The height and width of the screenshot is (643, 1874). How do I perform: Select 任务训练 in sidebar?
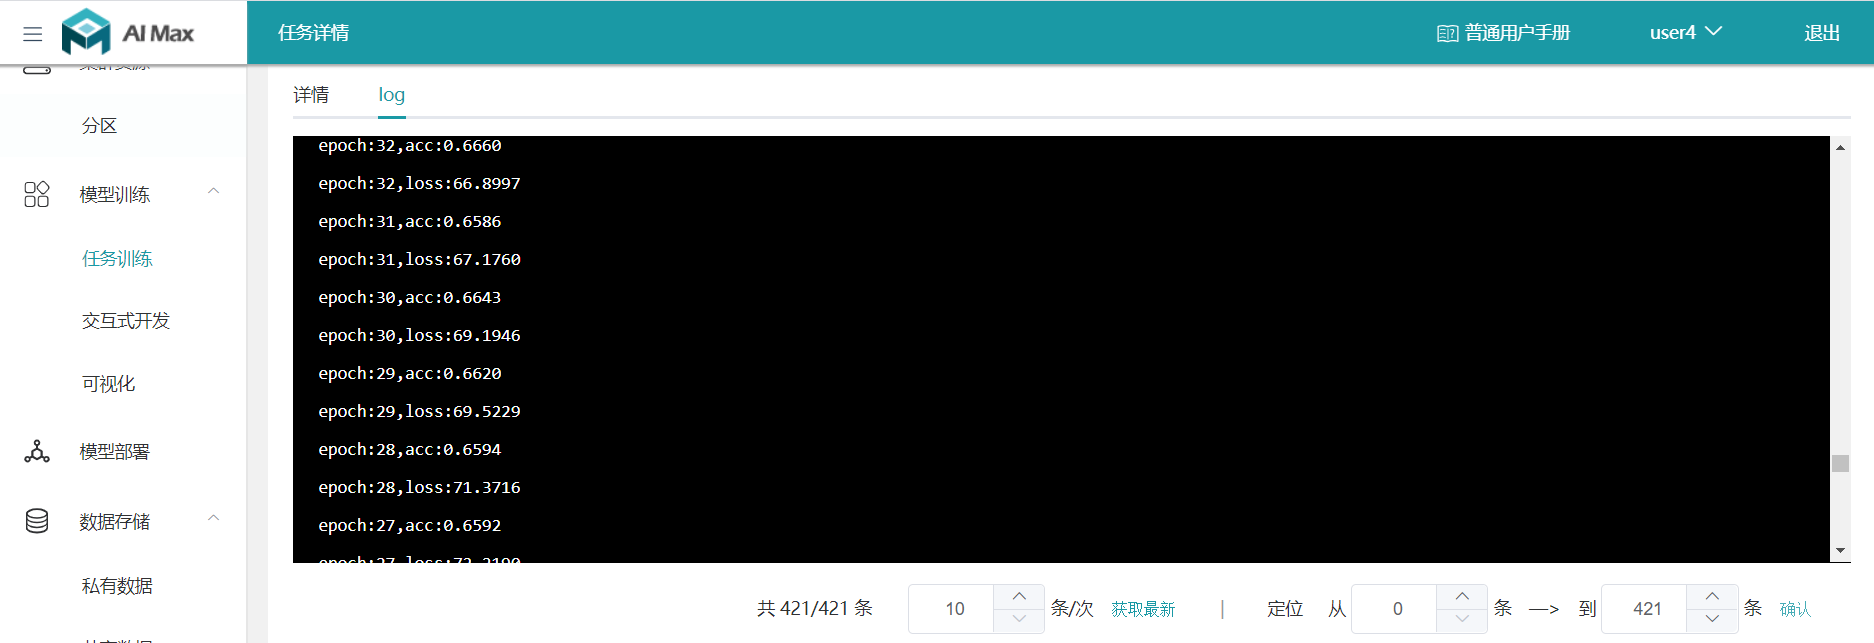coord(117,258)
